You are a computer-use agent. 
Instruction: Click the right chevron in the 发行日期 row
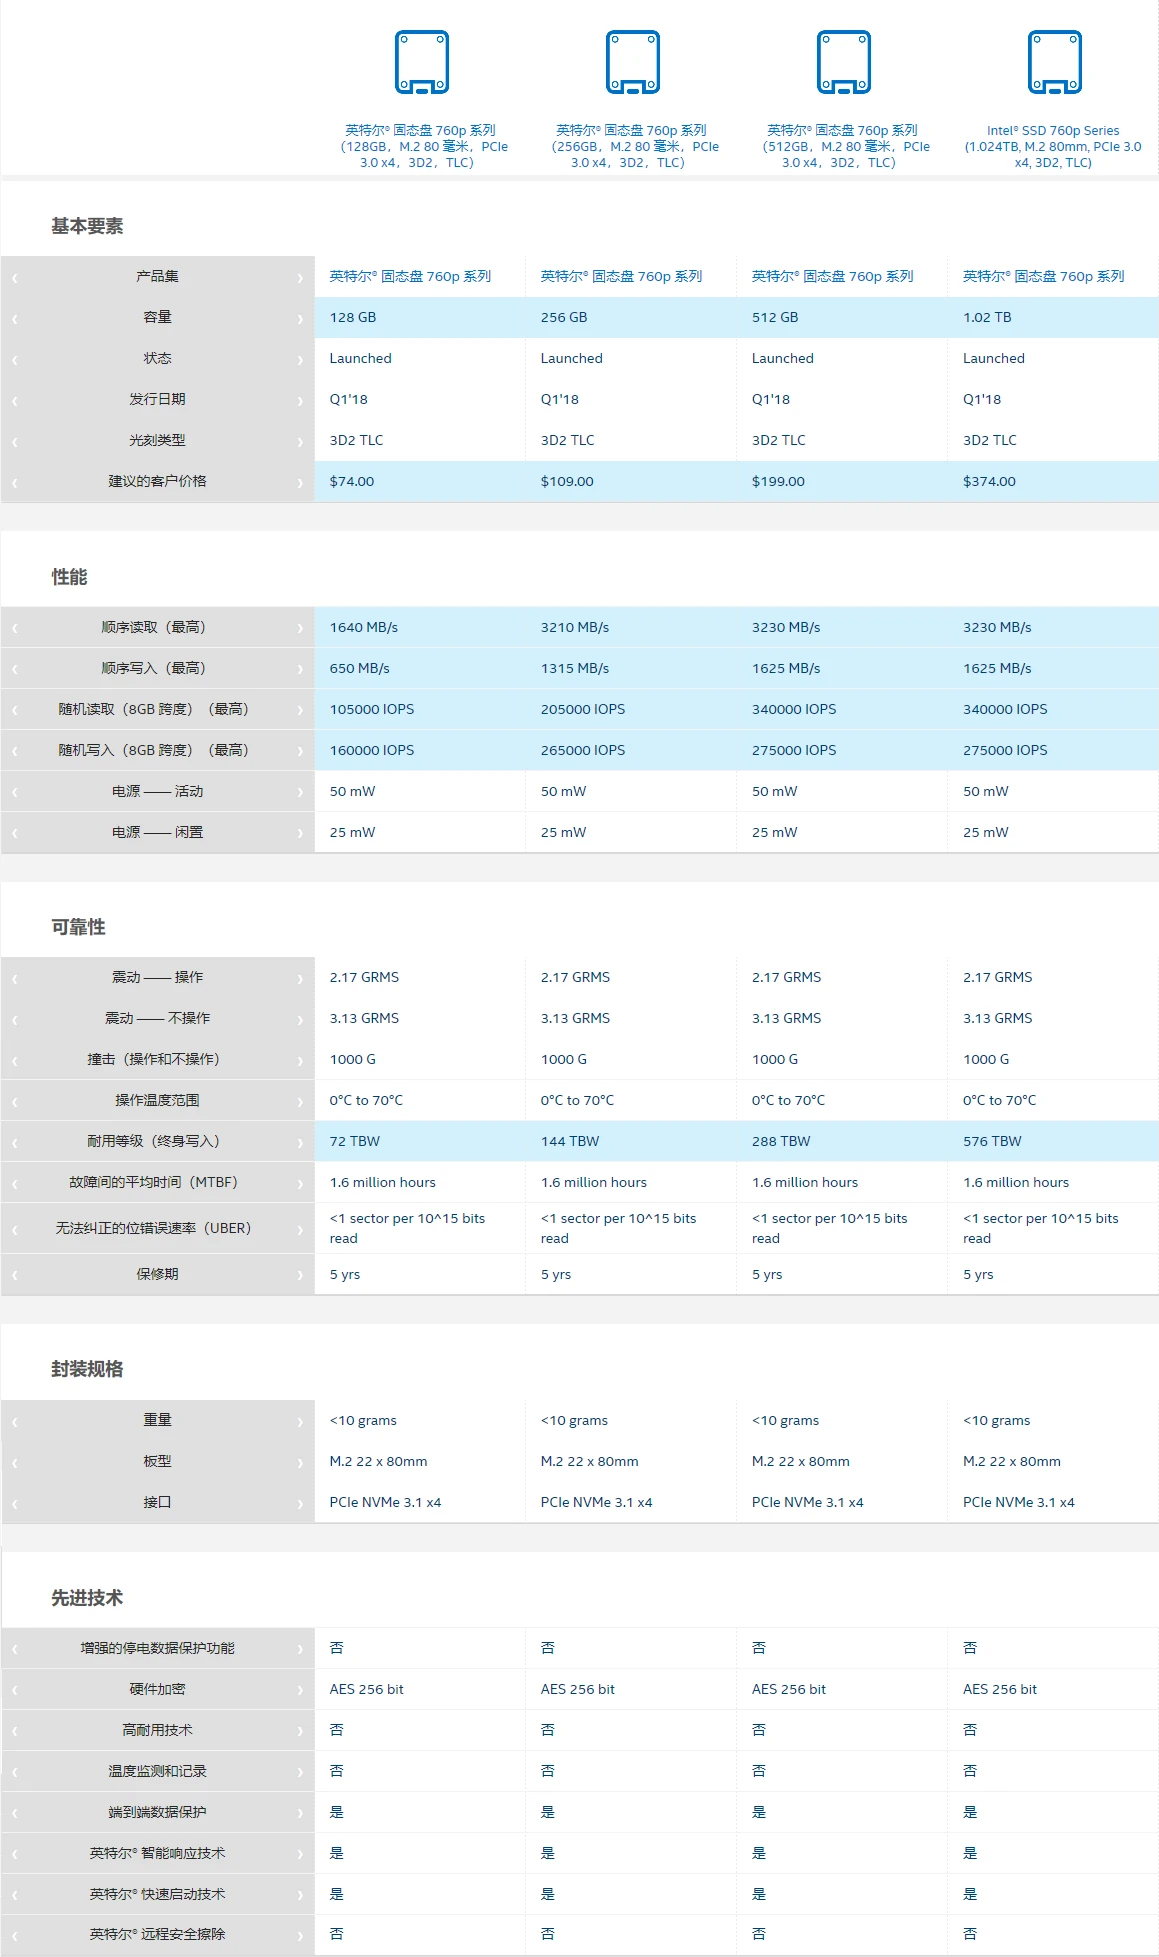(299, 401)
